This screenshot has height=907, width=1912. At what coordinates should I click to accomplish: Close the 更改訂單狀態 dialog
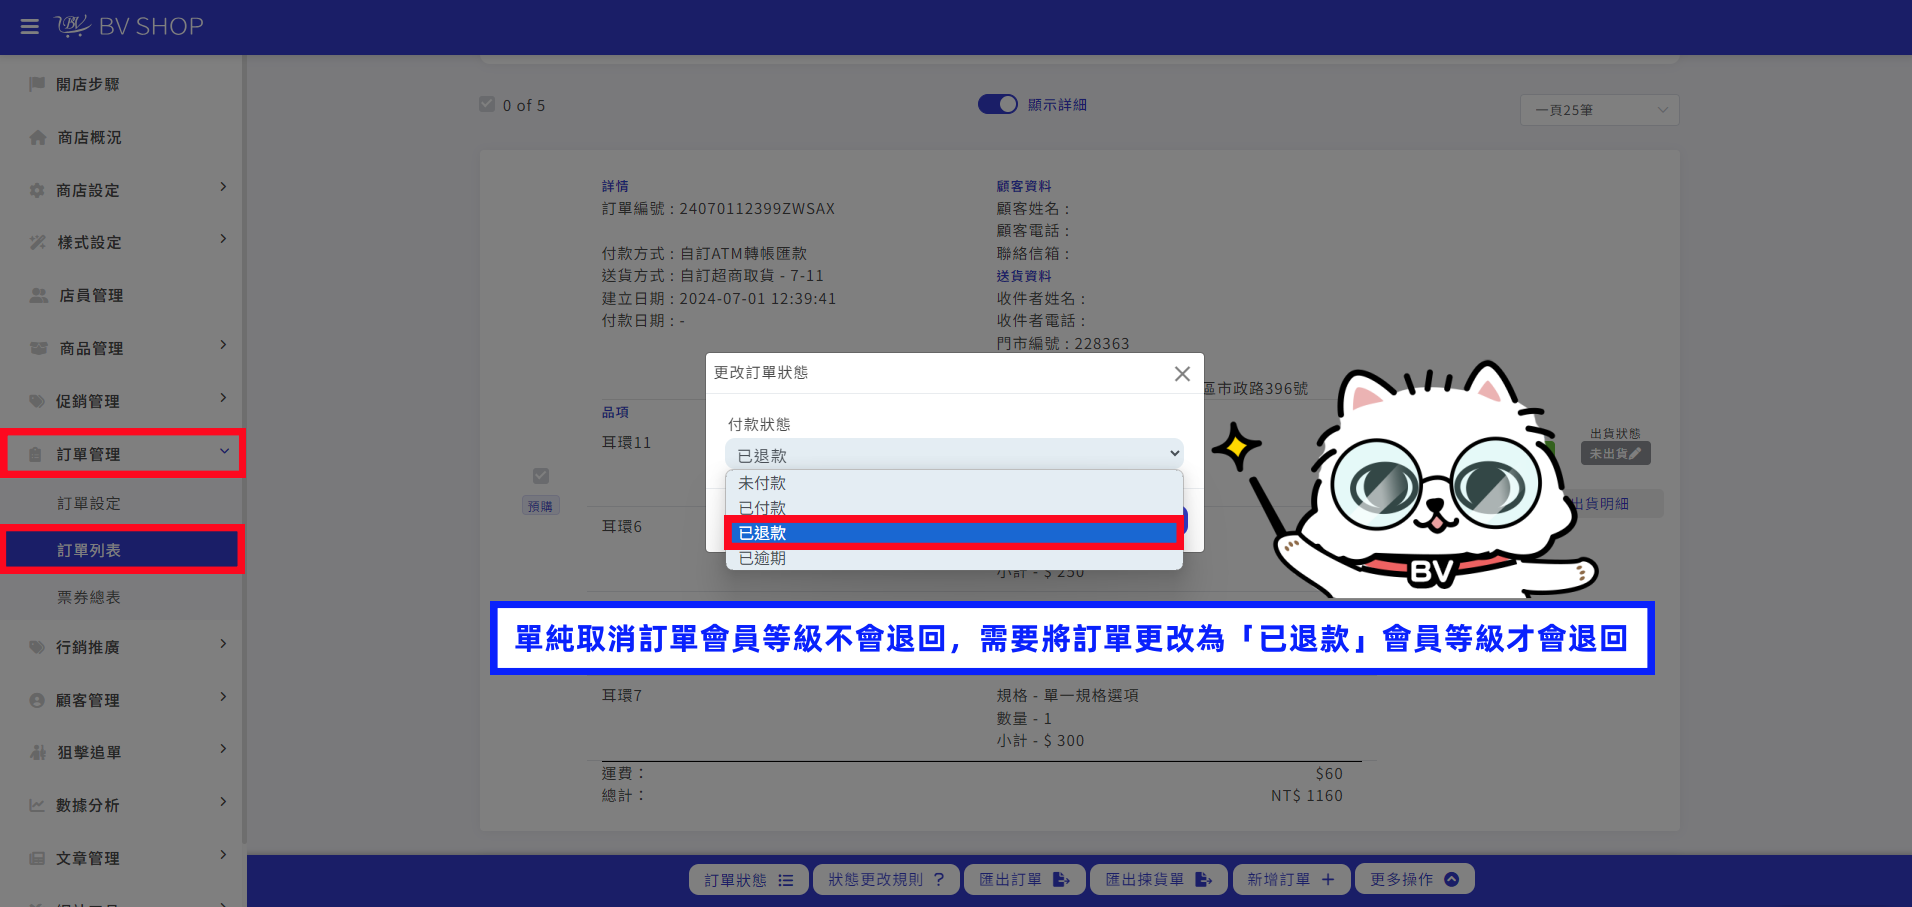[x=1182, y=373]
